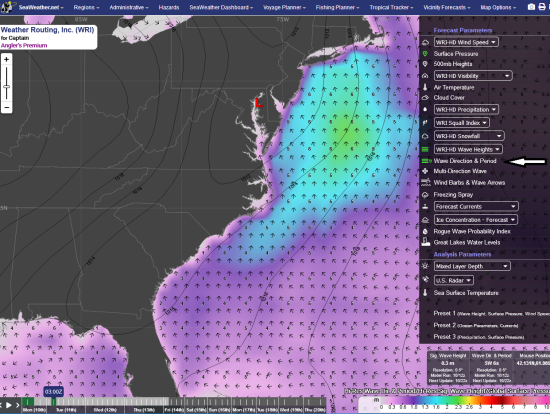Expand the Forecast Currents dropdown
This screenshot has width=550, height=414.
[476, 207]
